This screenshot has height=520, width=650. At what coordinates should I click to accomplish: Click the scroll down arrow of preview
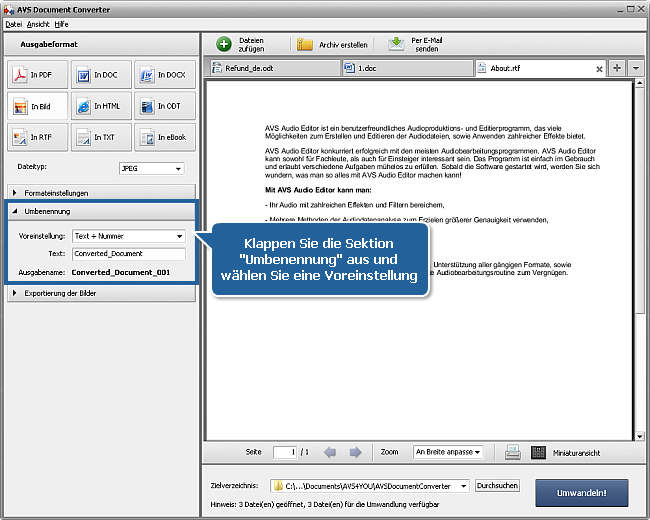point(639,436)
